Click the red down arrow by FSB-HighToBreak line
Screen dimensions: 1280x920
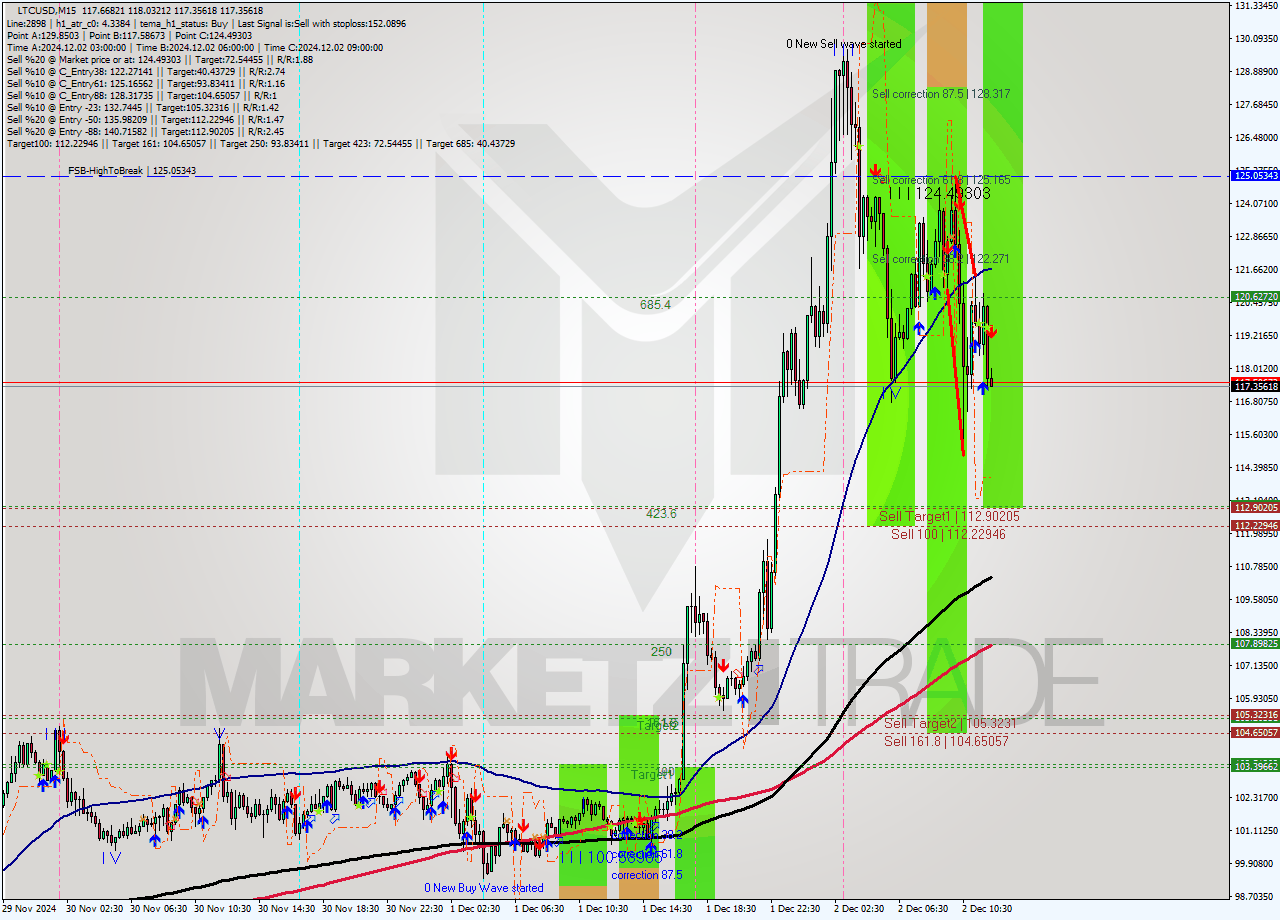pos(875,171)
